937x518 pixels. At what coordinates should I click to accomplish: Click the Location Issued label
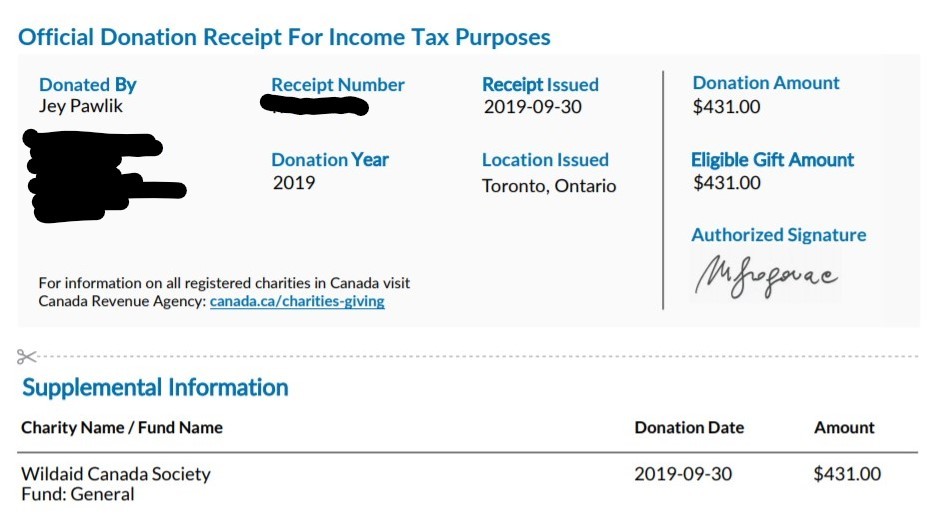(545, 160)
